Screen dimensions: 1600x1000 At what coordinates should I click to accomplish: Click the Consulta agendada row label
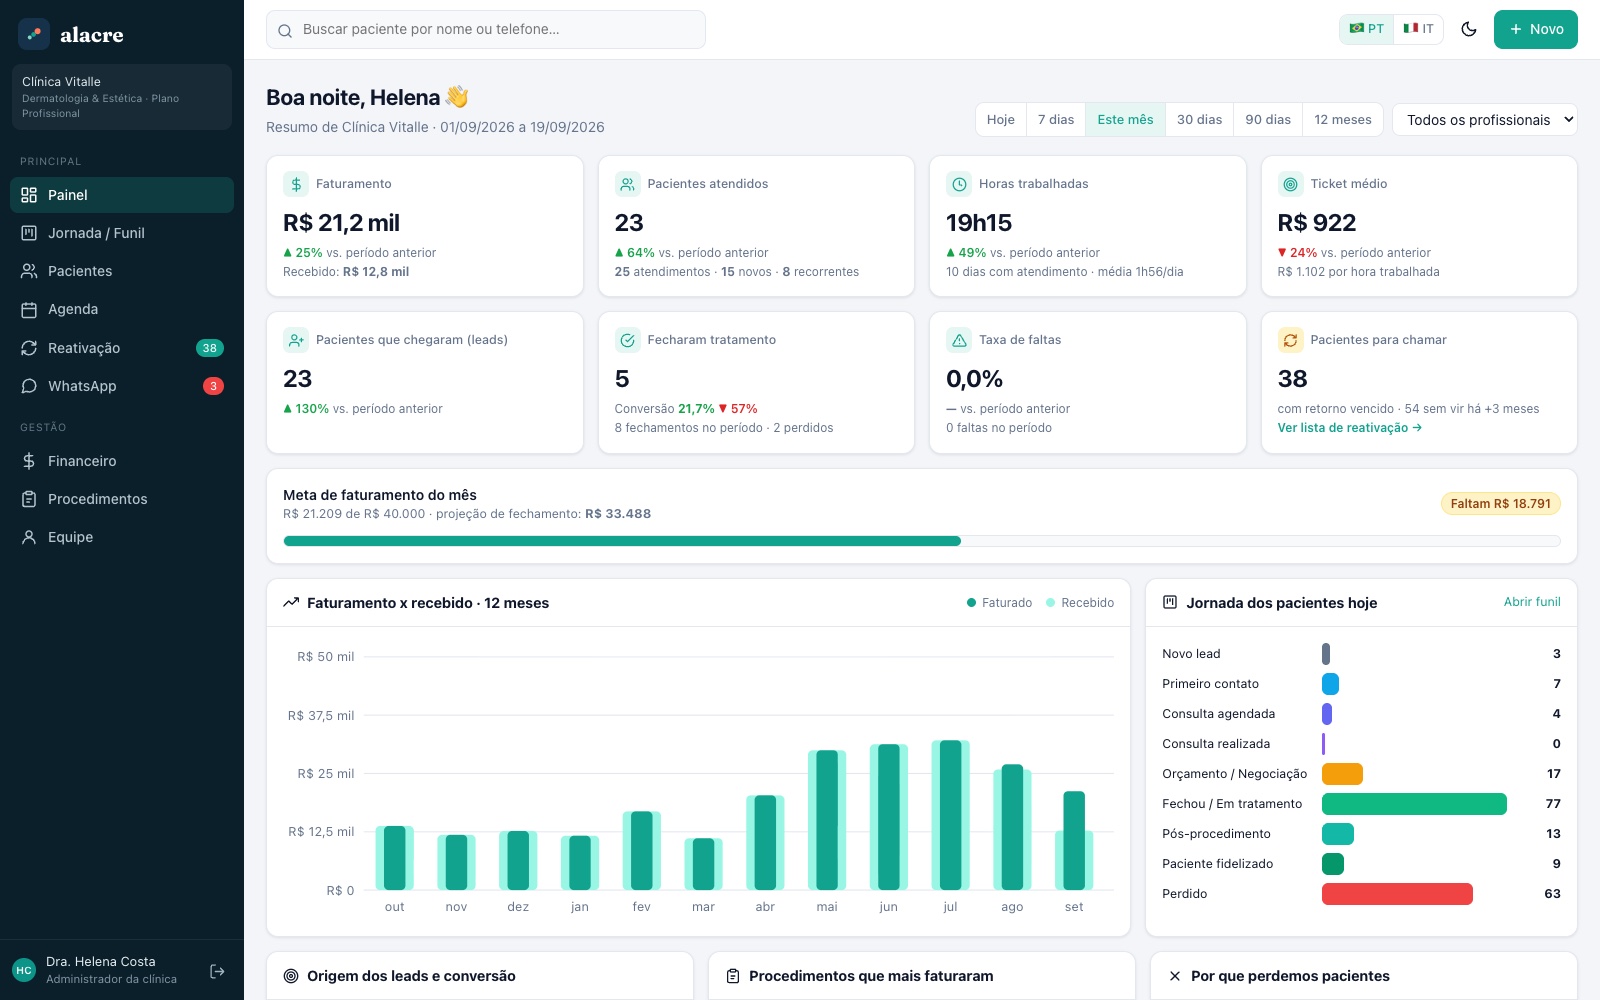1219,714
